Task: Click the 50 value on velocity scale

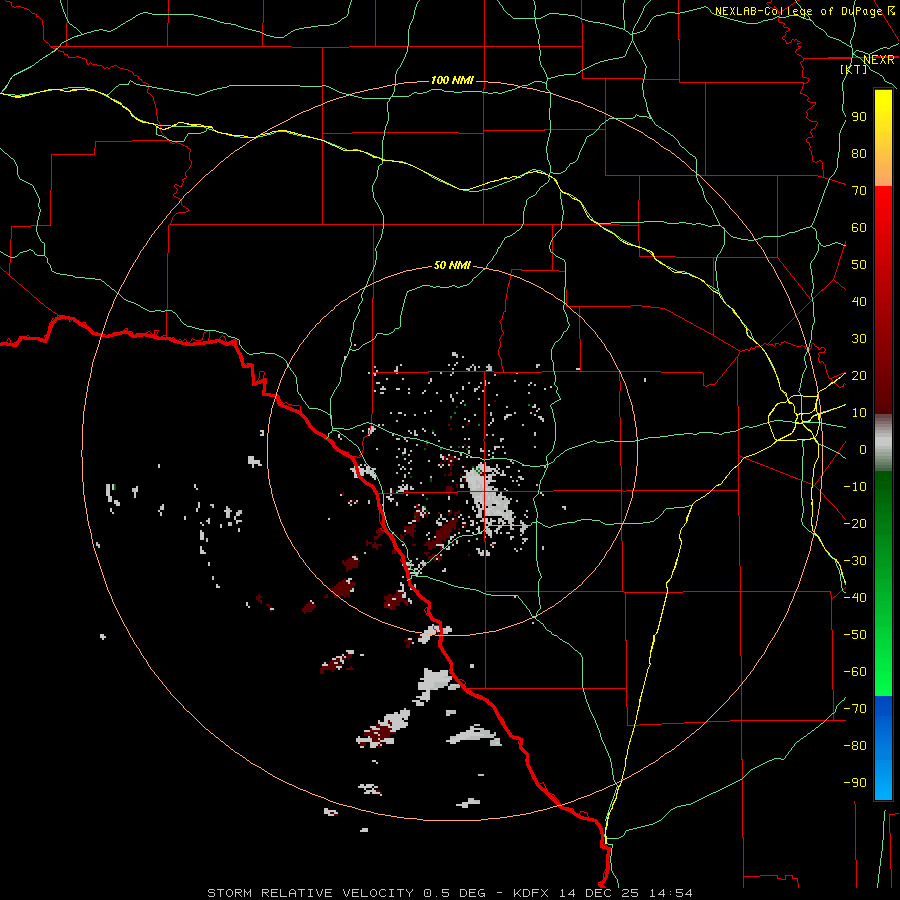Action: pos(859,265)
